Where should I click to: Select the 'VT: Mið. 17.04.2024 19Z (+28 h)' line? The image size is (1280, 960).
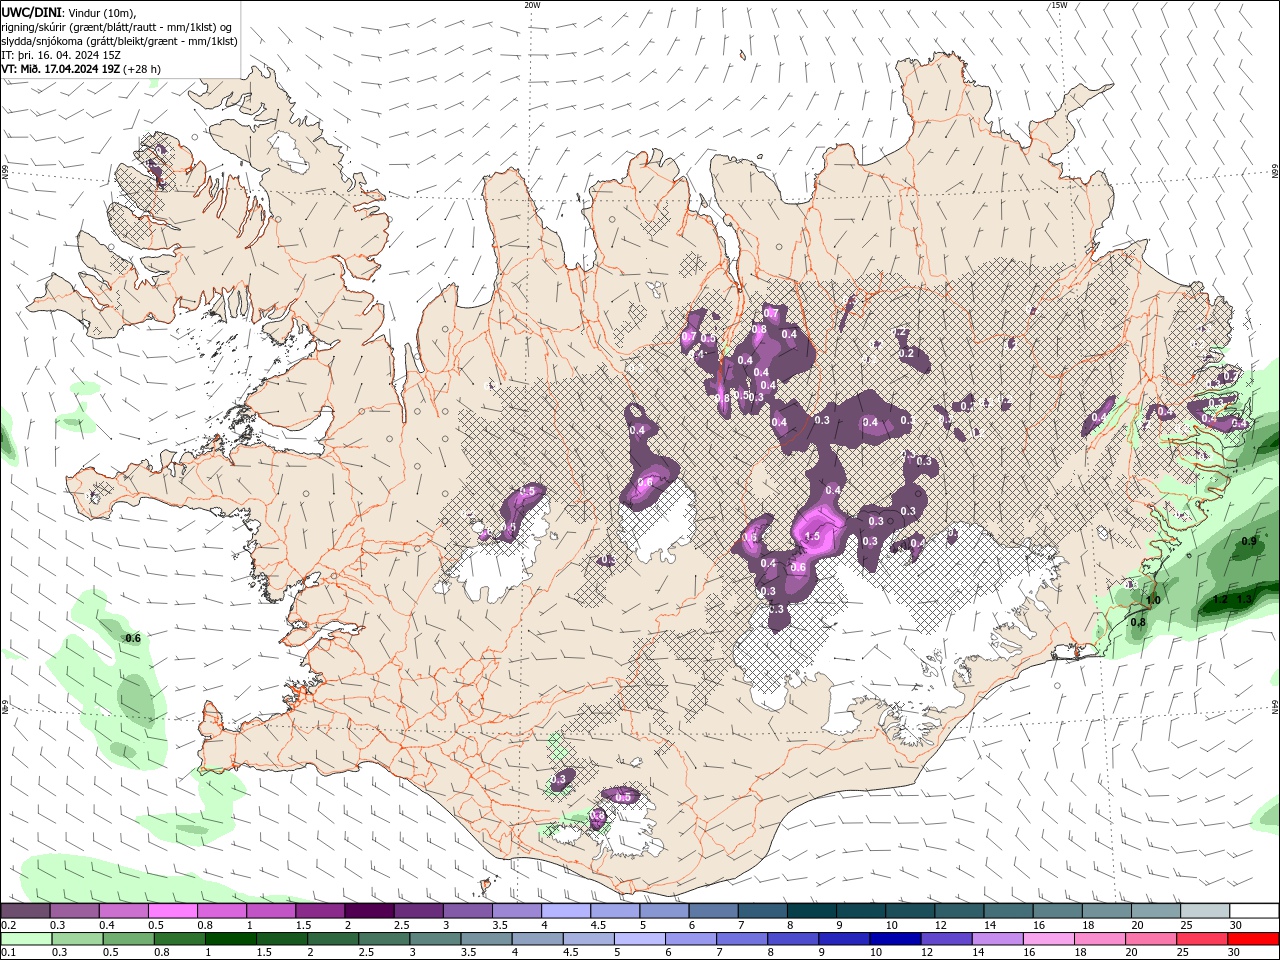pyautogui.click(x=81, y=69)
